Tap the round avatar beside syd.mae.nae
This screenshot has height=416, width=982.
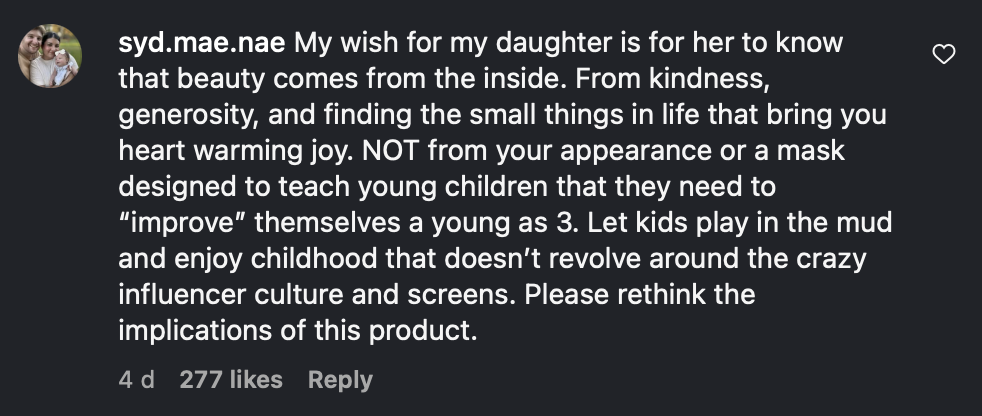click(49, 56)
